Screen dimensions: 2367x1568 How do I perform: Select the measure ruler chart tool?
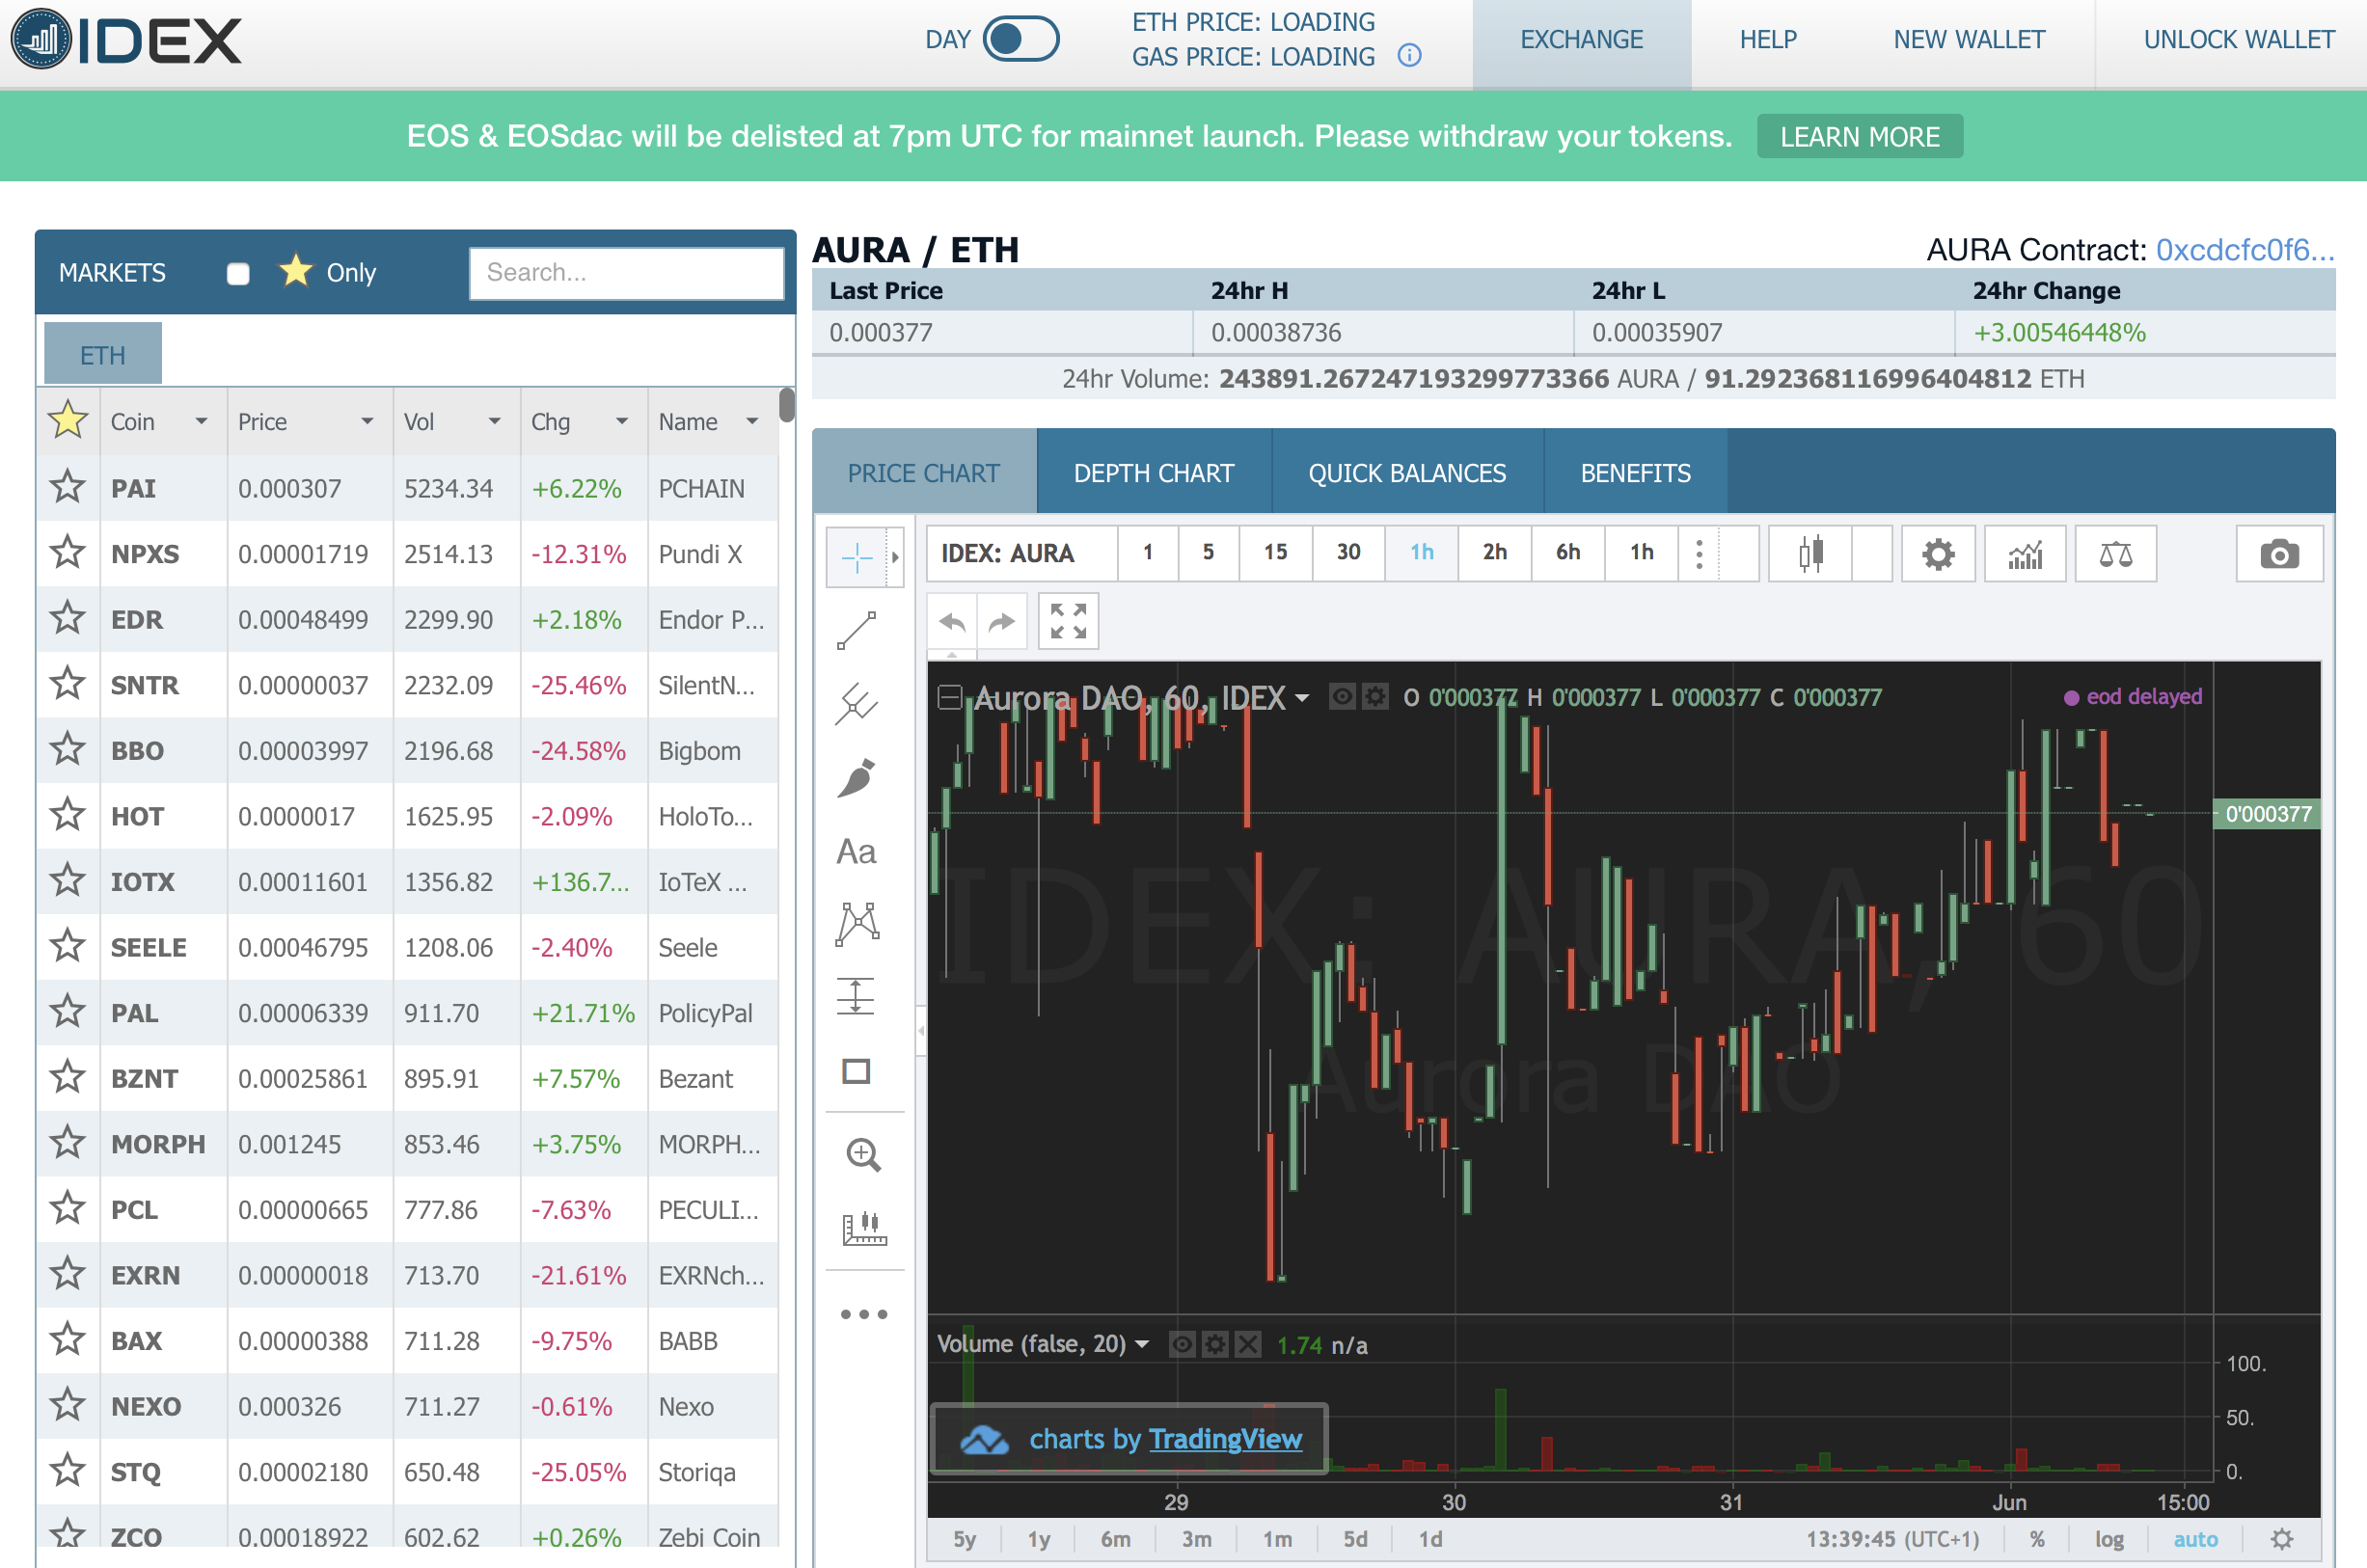click(863, 1229)
